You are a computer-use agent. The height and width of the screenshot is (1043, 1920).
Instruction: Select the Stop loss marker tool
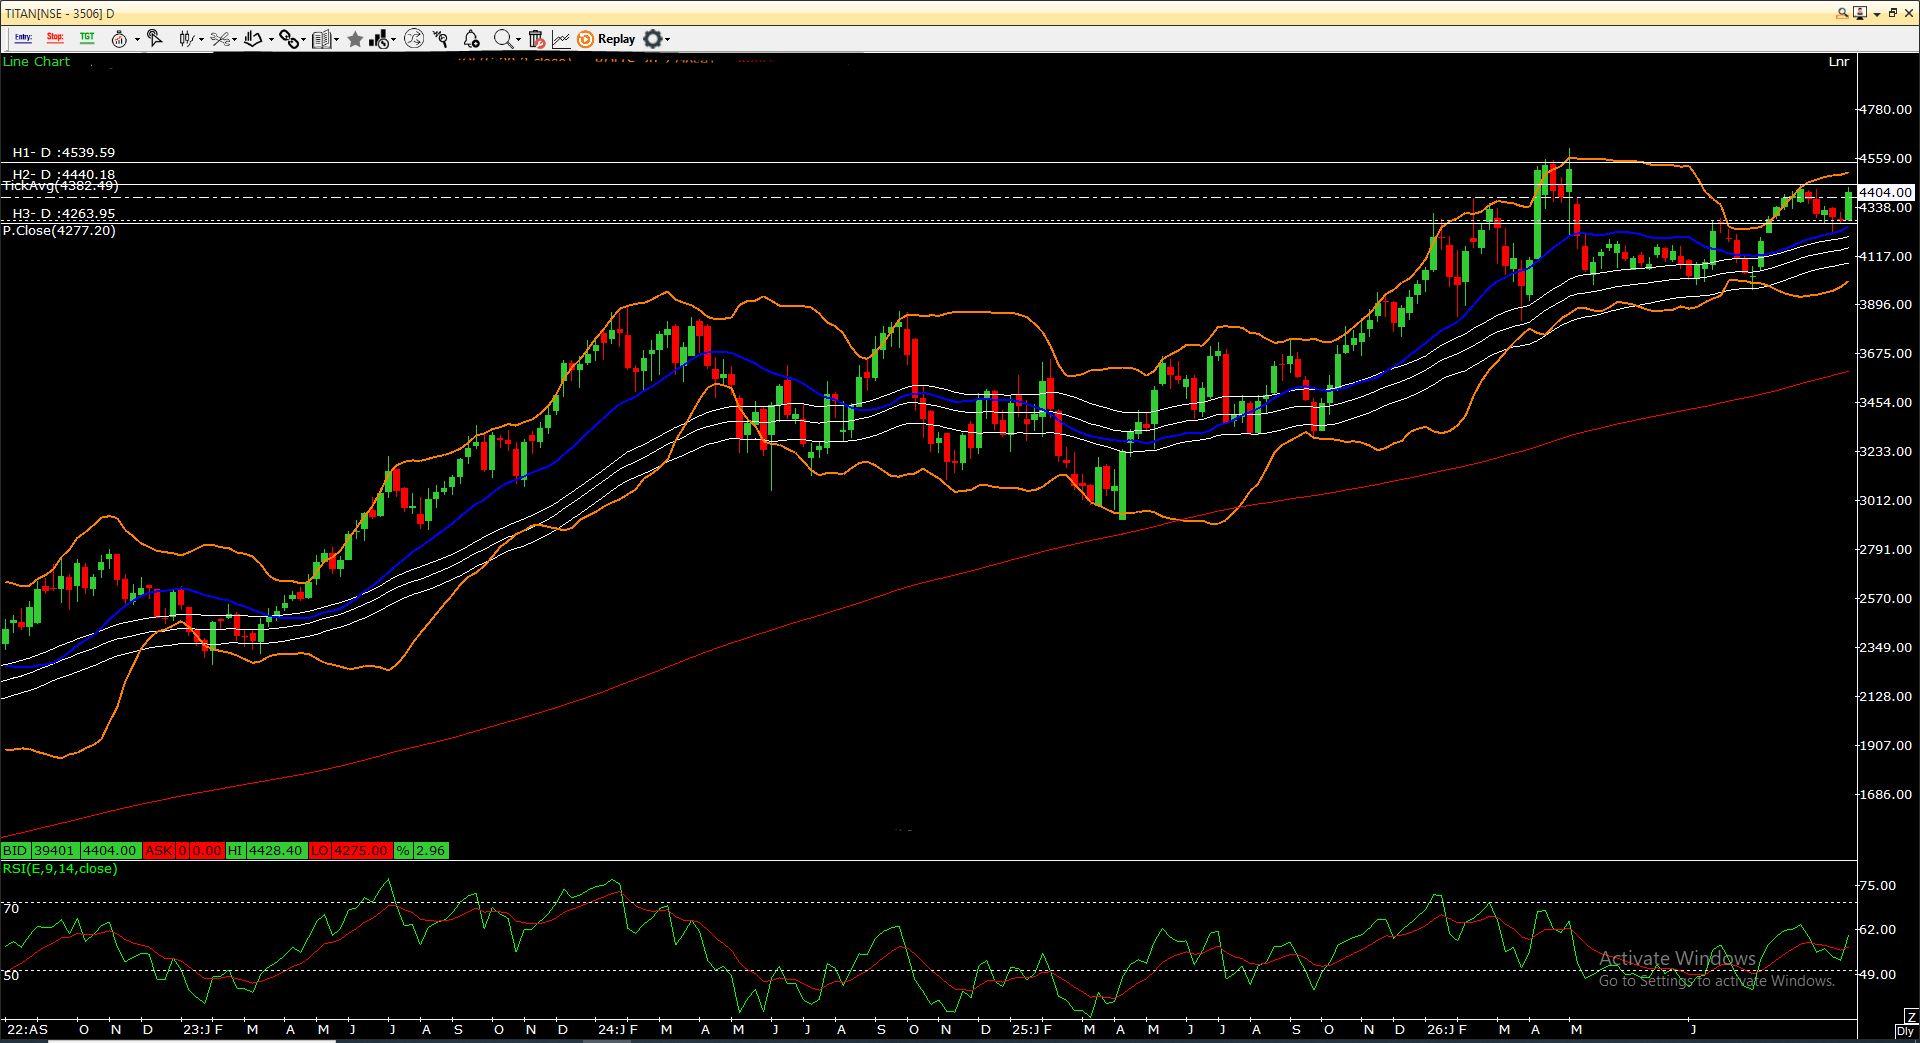(x=55, y=38)
